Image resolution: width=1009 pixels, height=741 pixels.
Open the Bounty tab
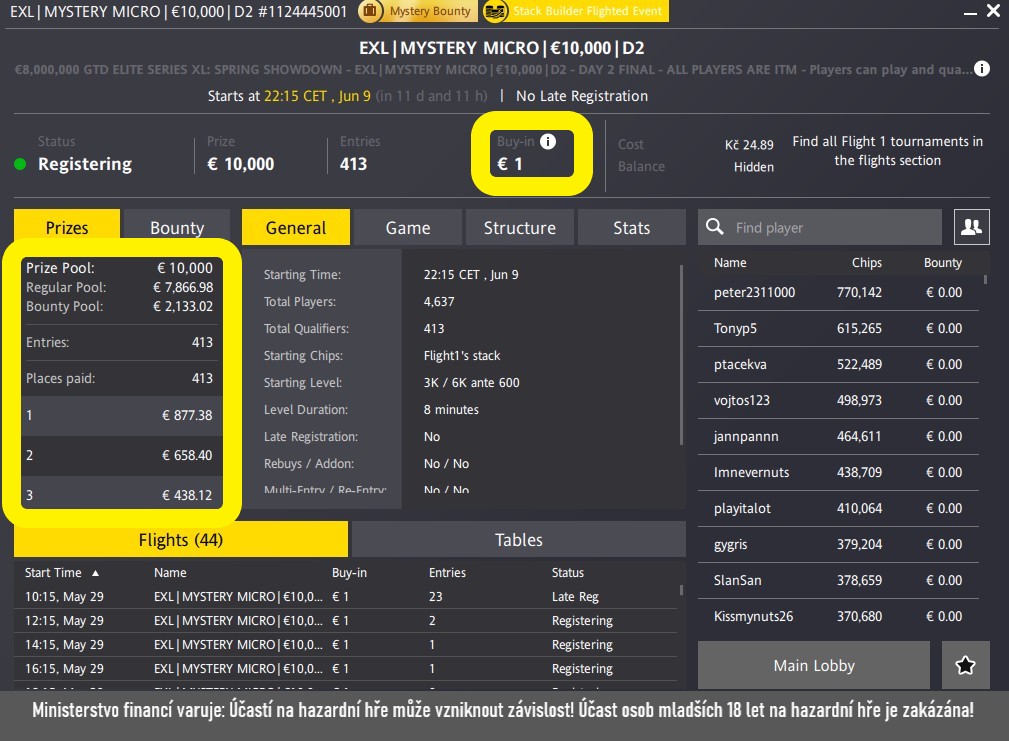tap(176, 227)
